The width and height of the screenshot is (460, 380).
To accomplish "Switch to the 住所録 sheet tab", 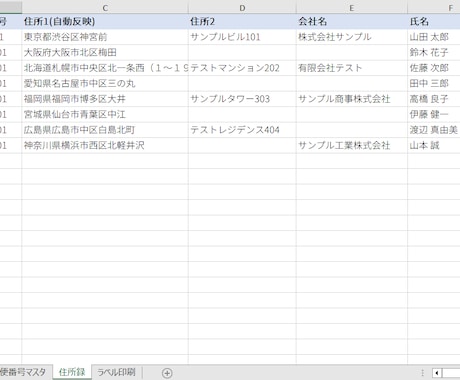I will pyautogui.click(x=72, y=372).
